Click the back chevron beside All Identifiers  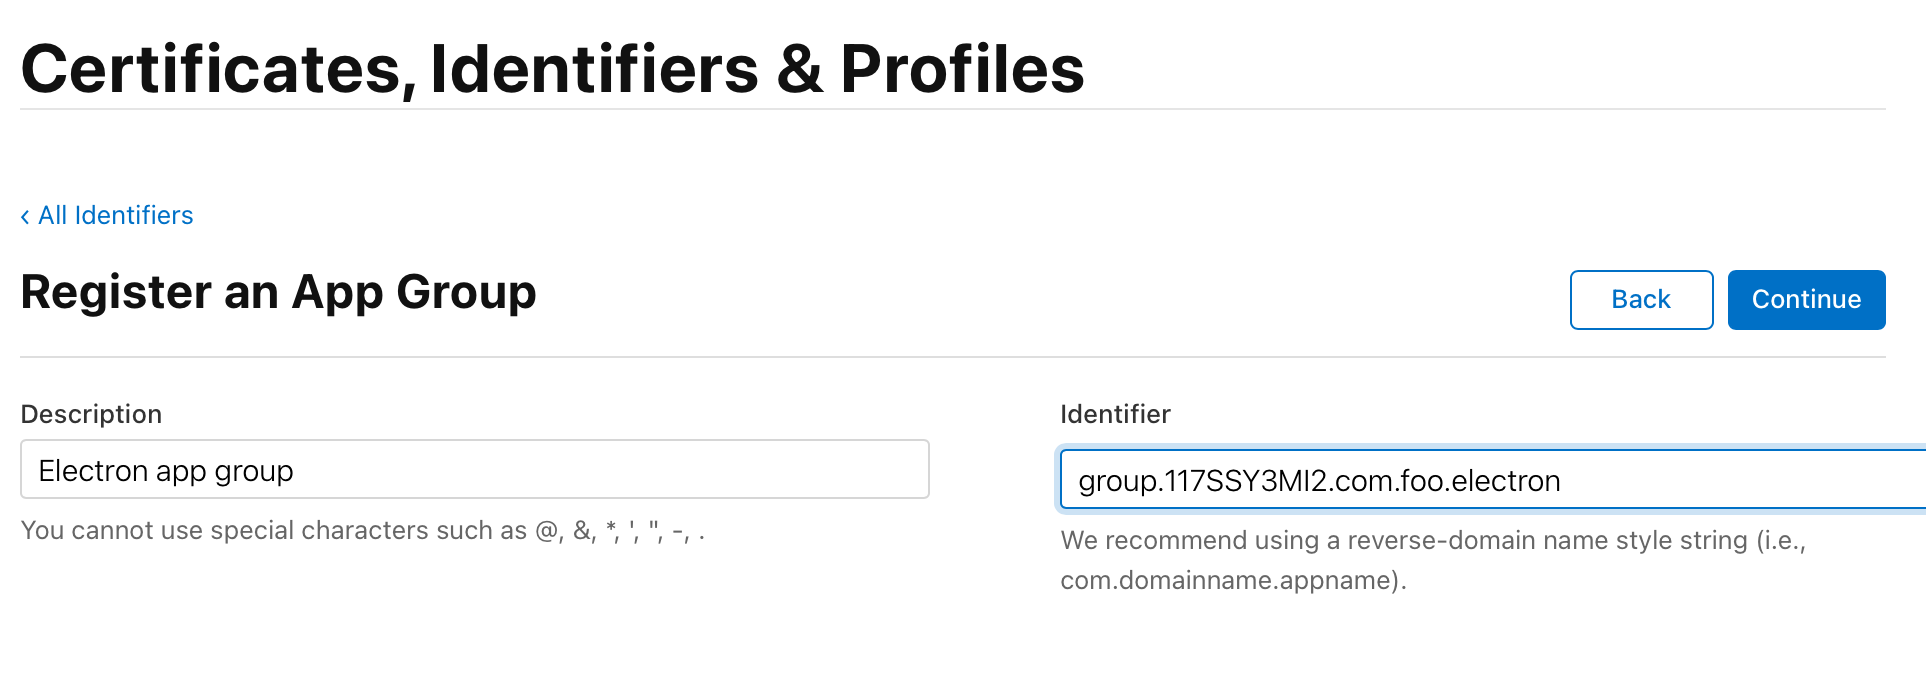point(25,217)
